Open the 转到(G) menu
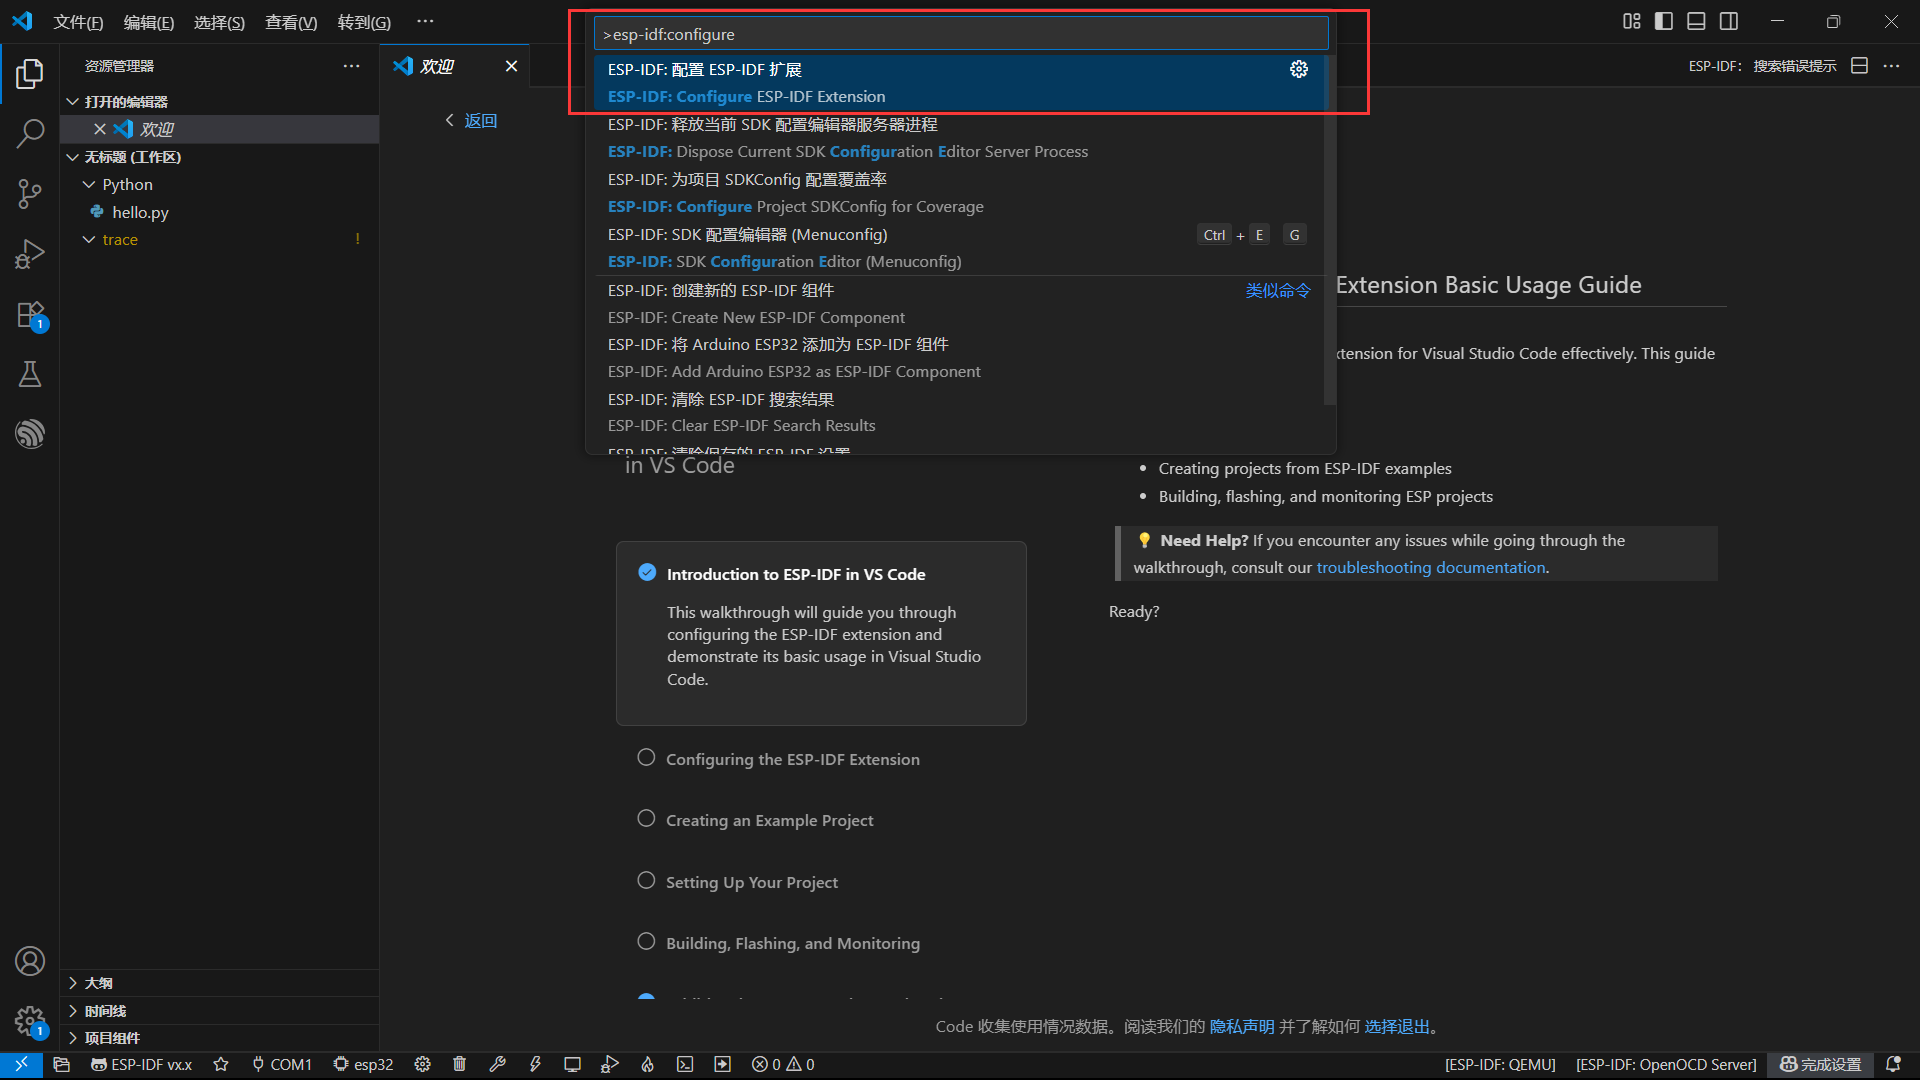 click(364, 22)
